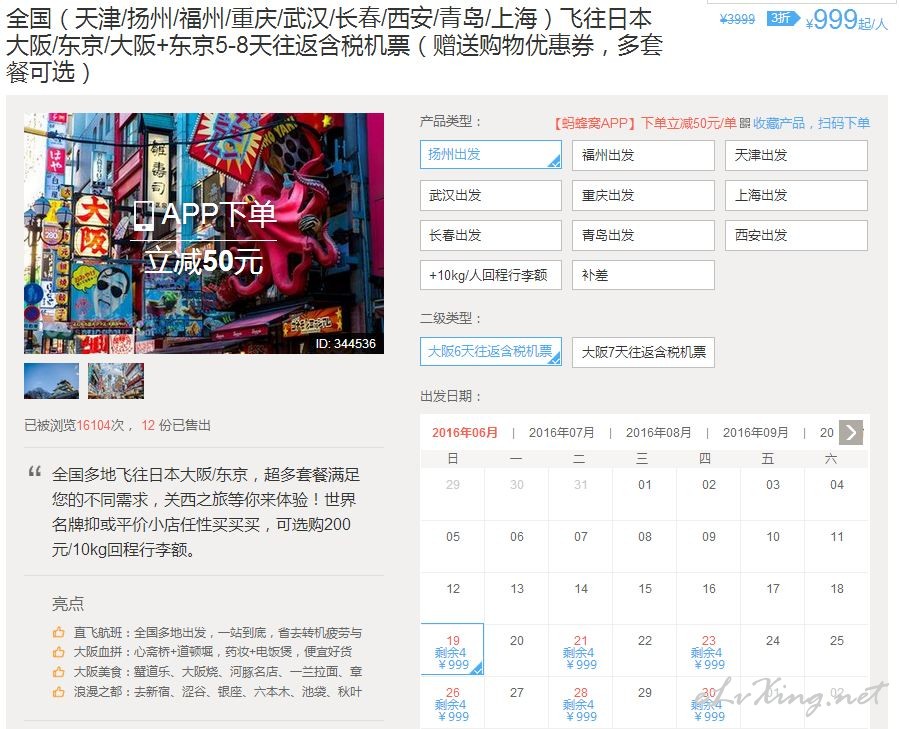Pick 长春出发 departure option
Viewport: 899px width, 729px height.
coord(491,235)
